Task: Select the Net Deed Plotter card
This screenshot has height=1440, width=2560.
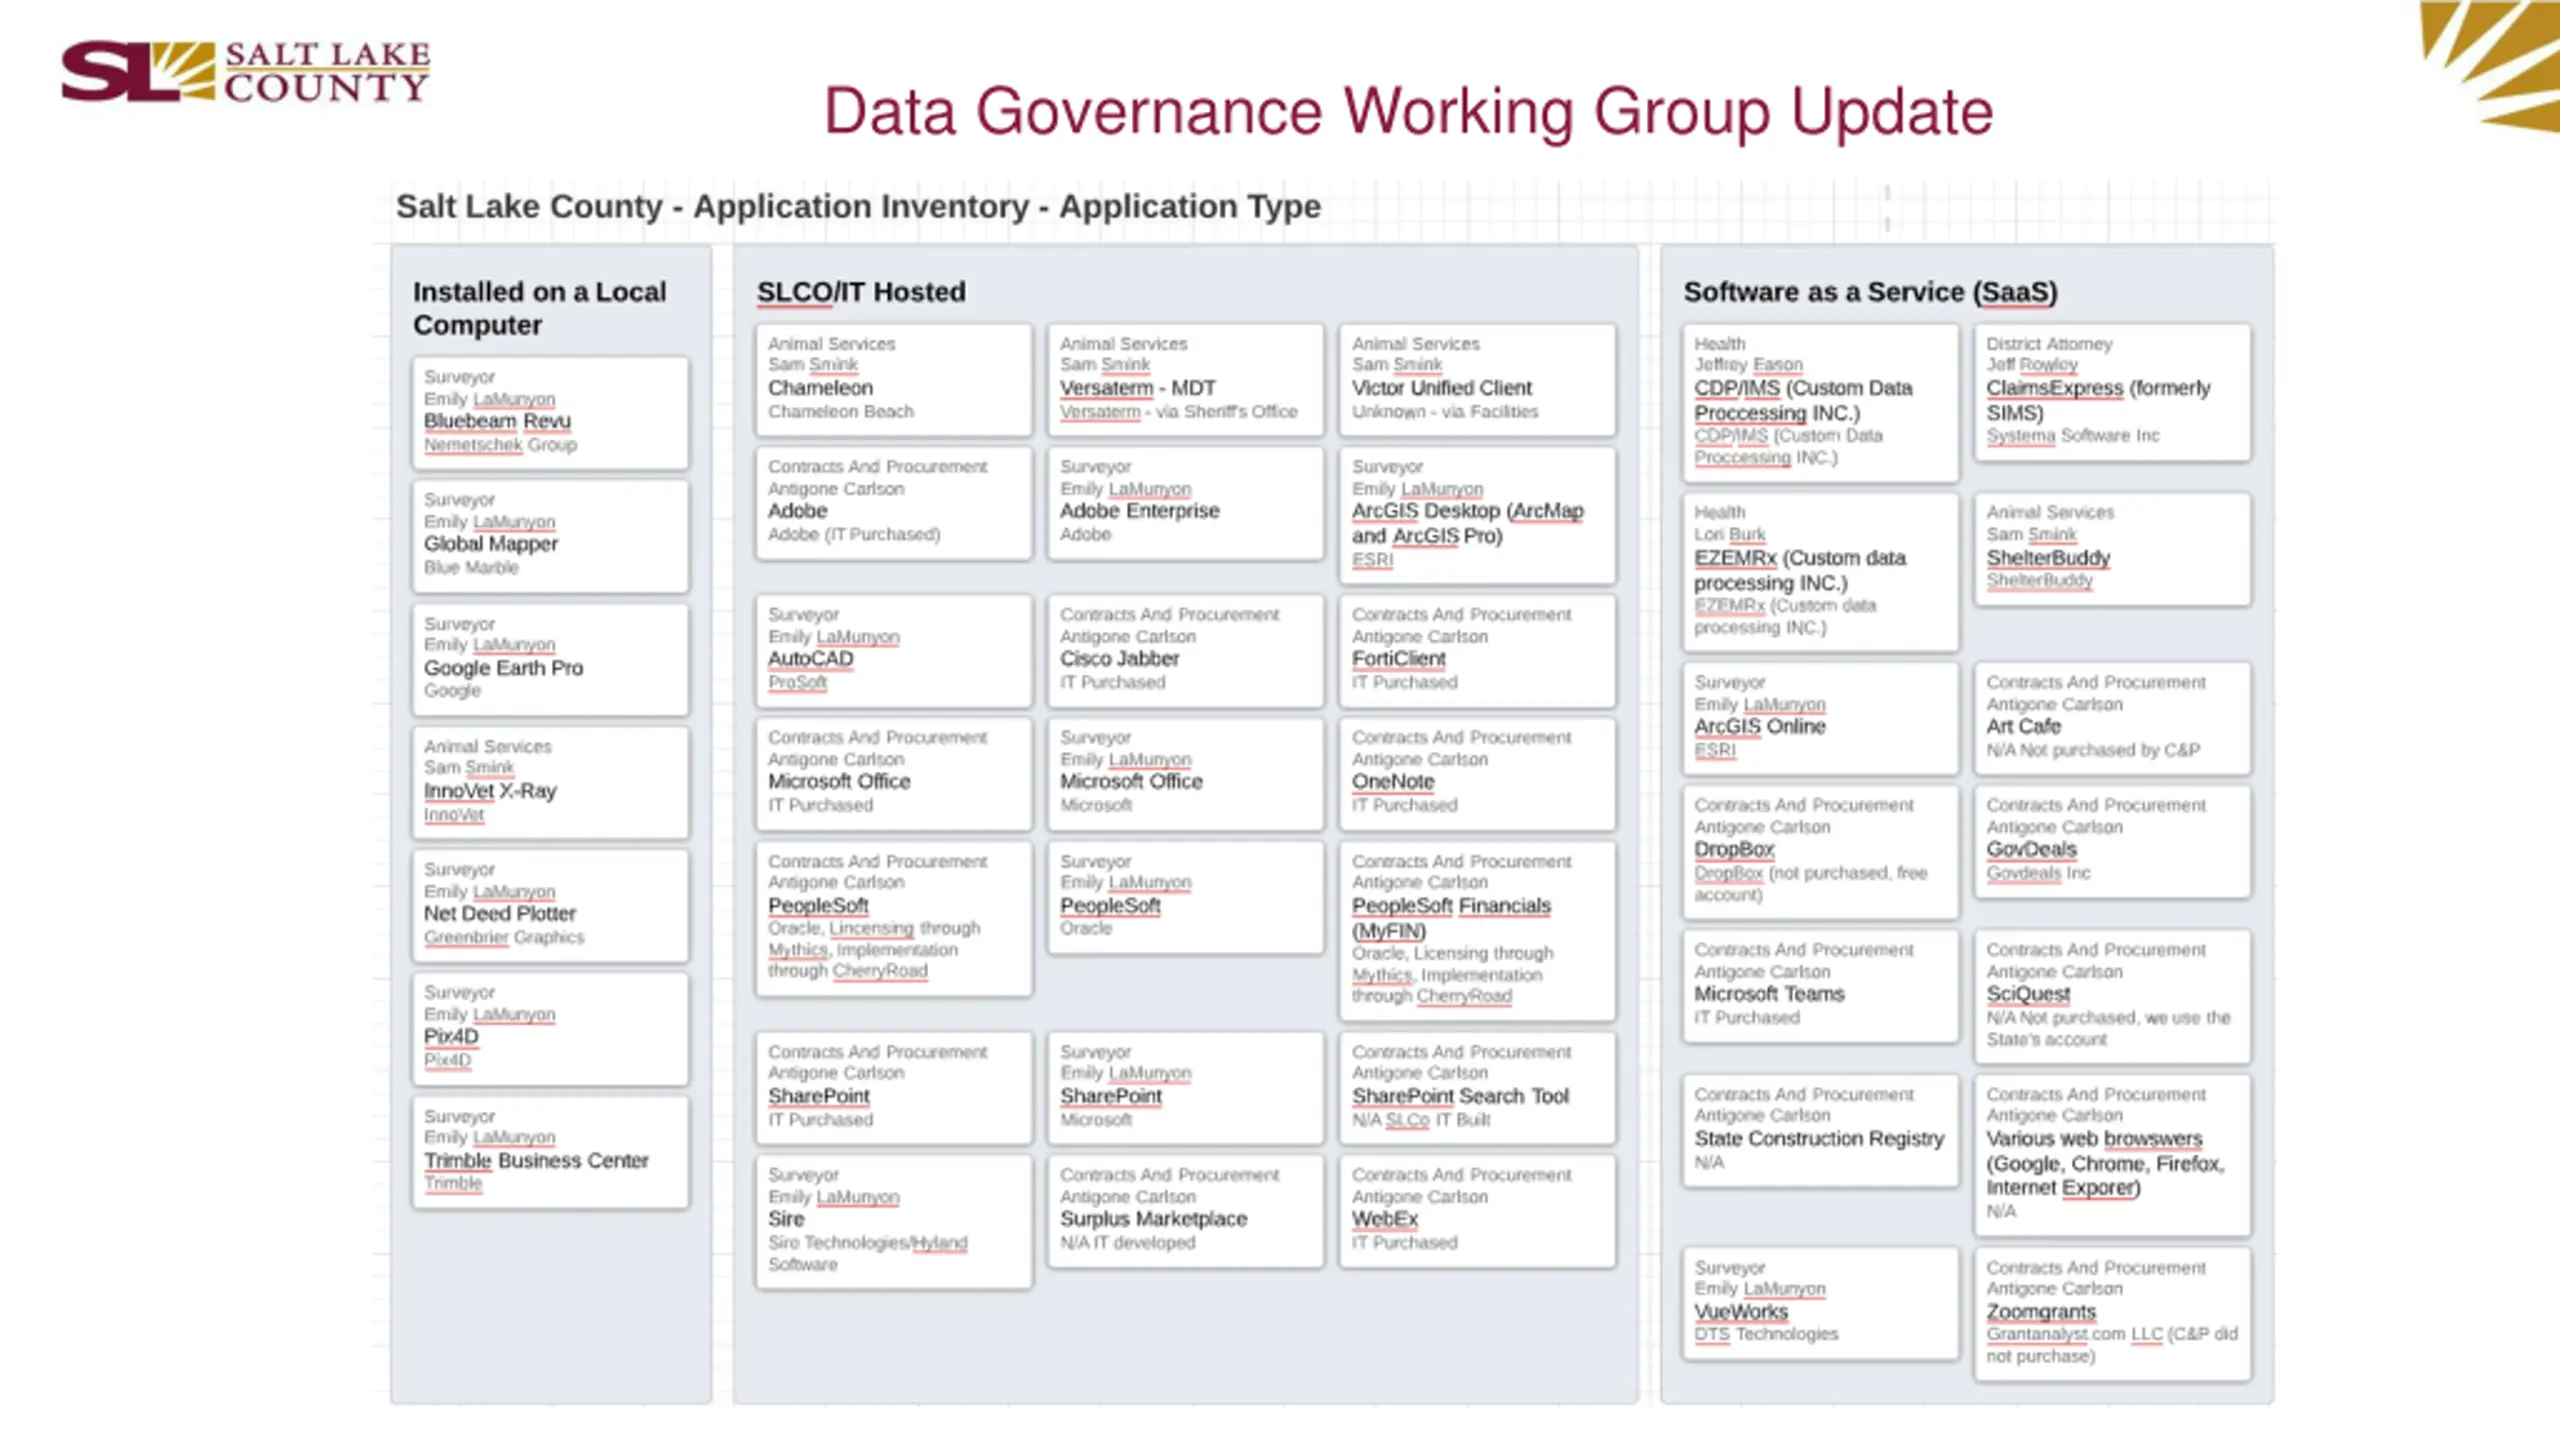Action: click(x=550, y=904)
